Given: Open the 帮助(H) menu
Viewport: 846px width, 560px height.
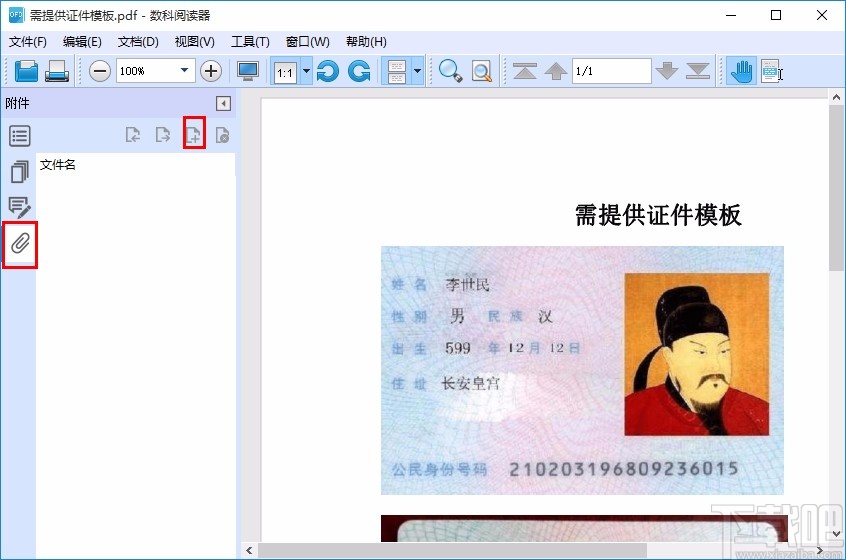Looking at the screenshot, I should click(366, 42).
